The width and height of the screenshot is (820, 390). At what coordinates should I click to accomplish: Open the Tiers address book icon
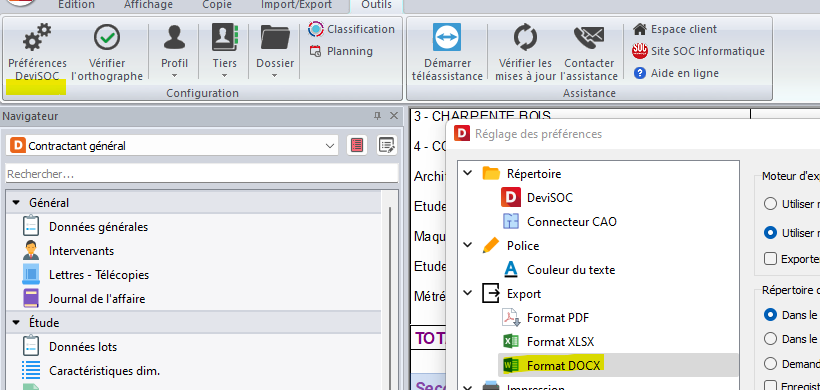pos(225,37)
